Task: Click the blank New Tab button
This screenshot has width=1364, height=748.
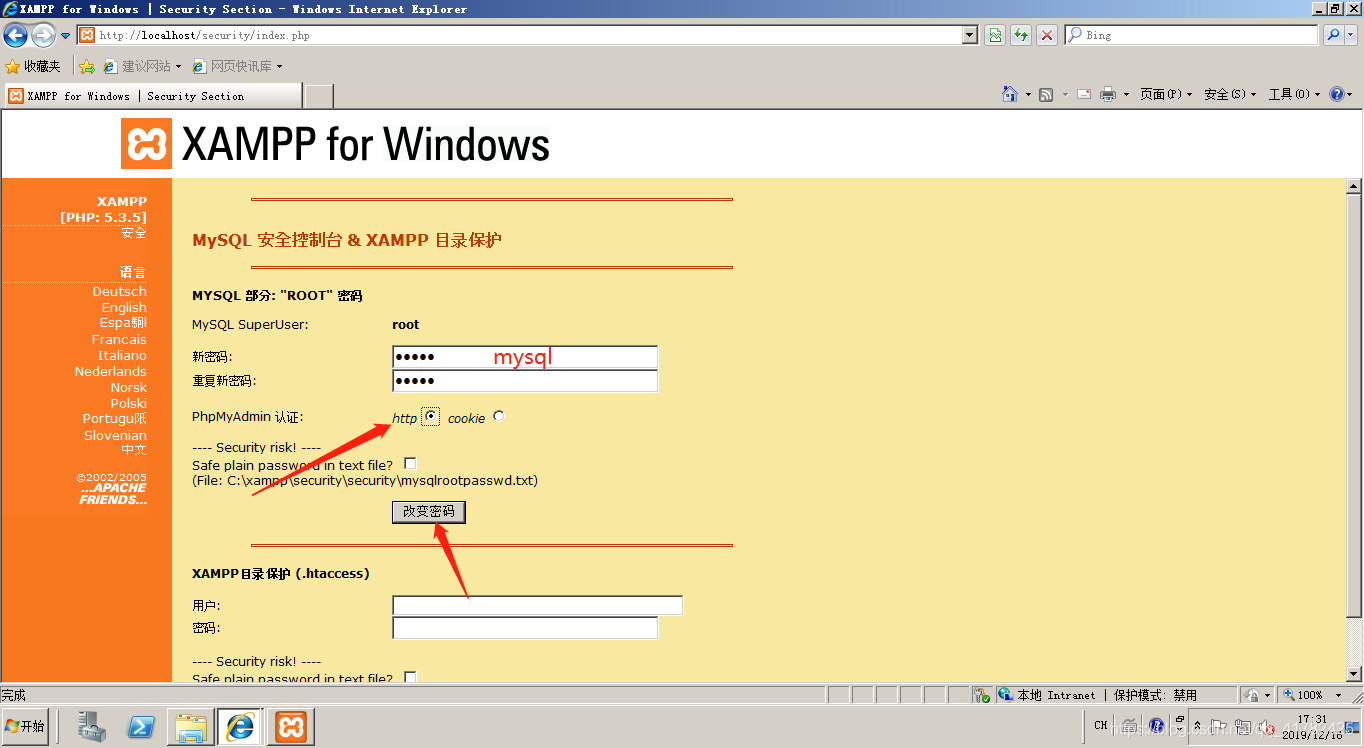Action: click(x=318, y=96)
